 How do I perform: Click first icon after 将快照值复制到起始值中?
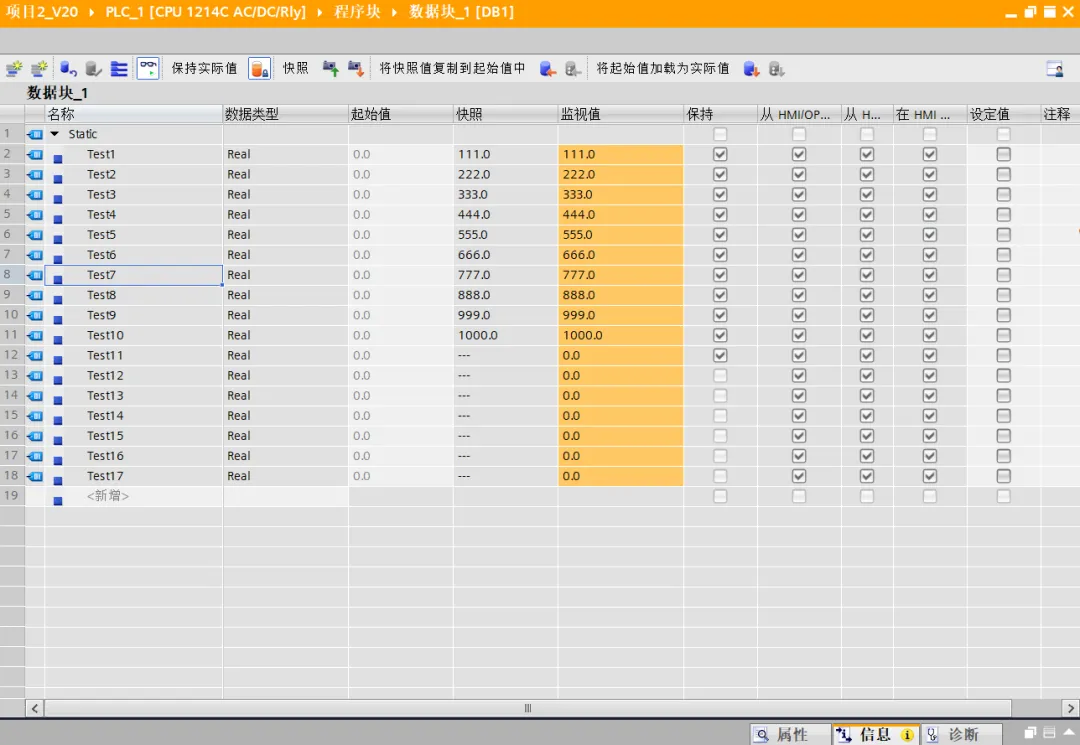click(x=548, y=68)
